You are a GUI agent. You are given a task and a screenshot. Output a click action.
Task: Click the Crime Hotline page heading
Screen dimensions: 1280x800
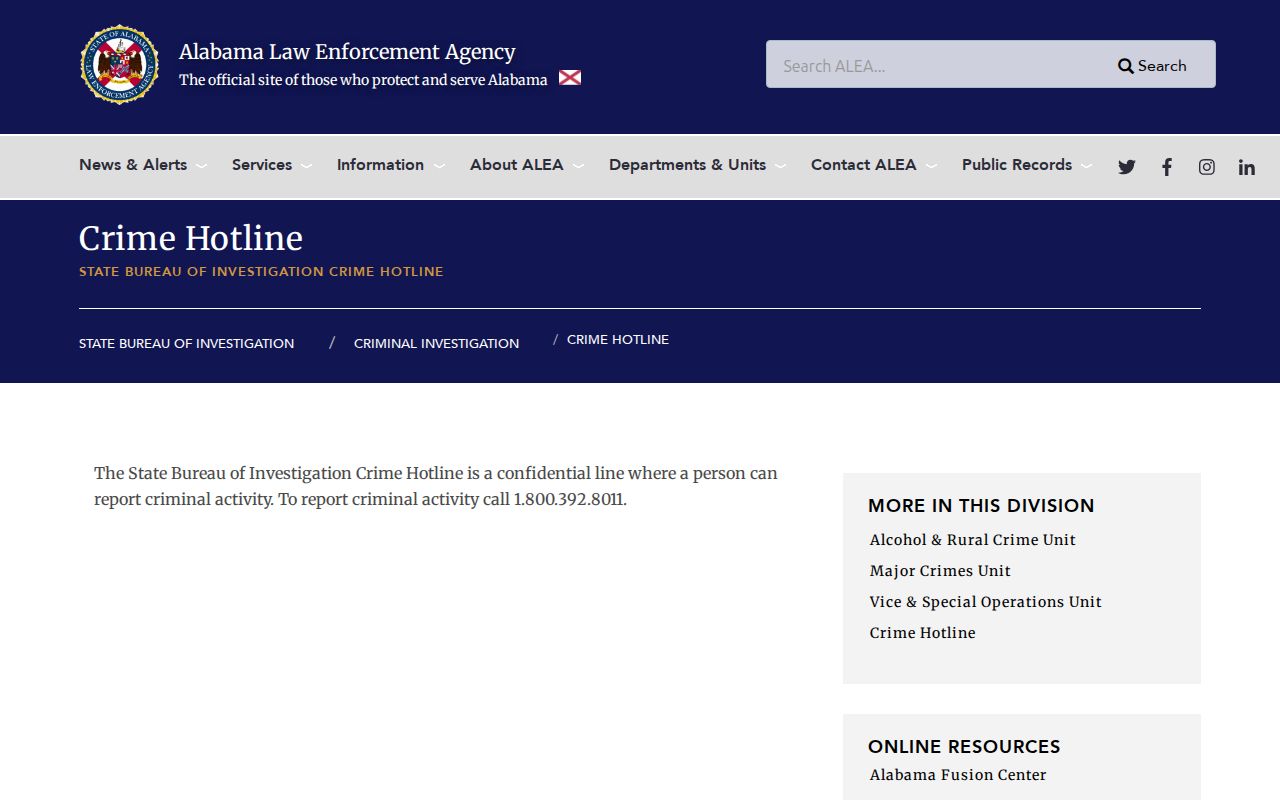tap(191, 238)
